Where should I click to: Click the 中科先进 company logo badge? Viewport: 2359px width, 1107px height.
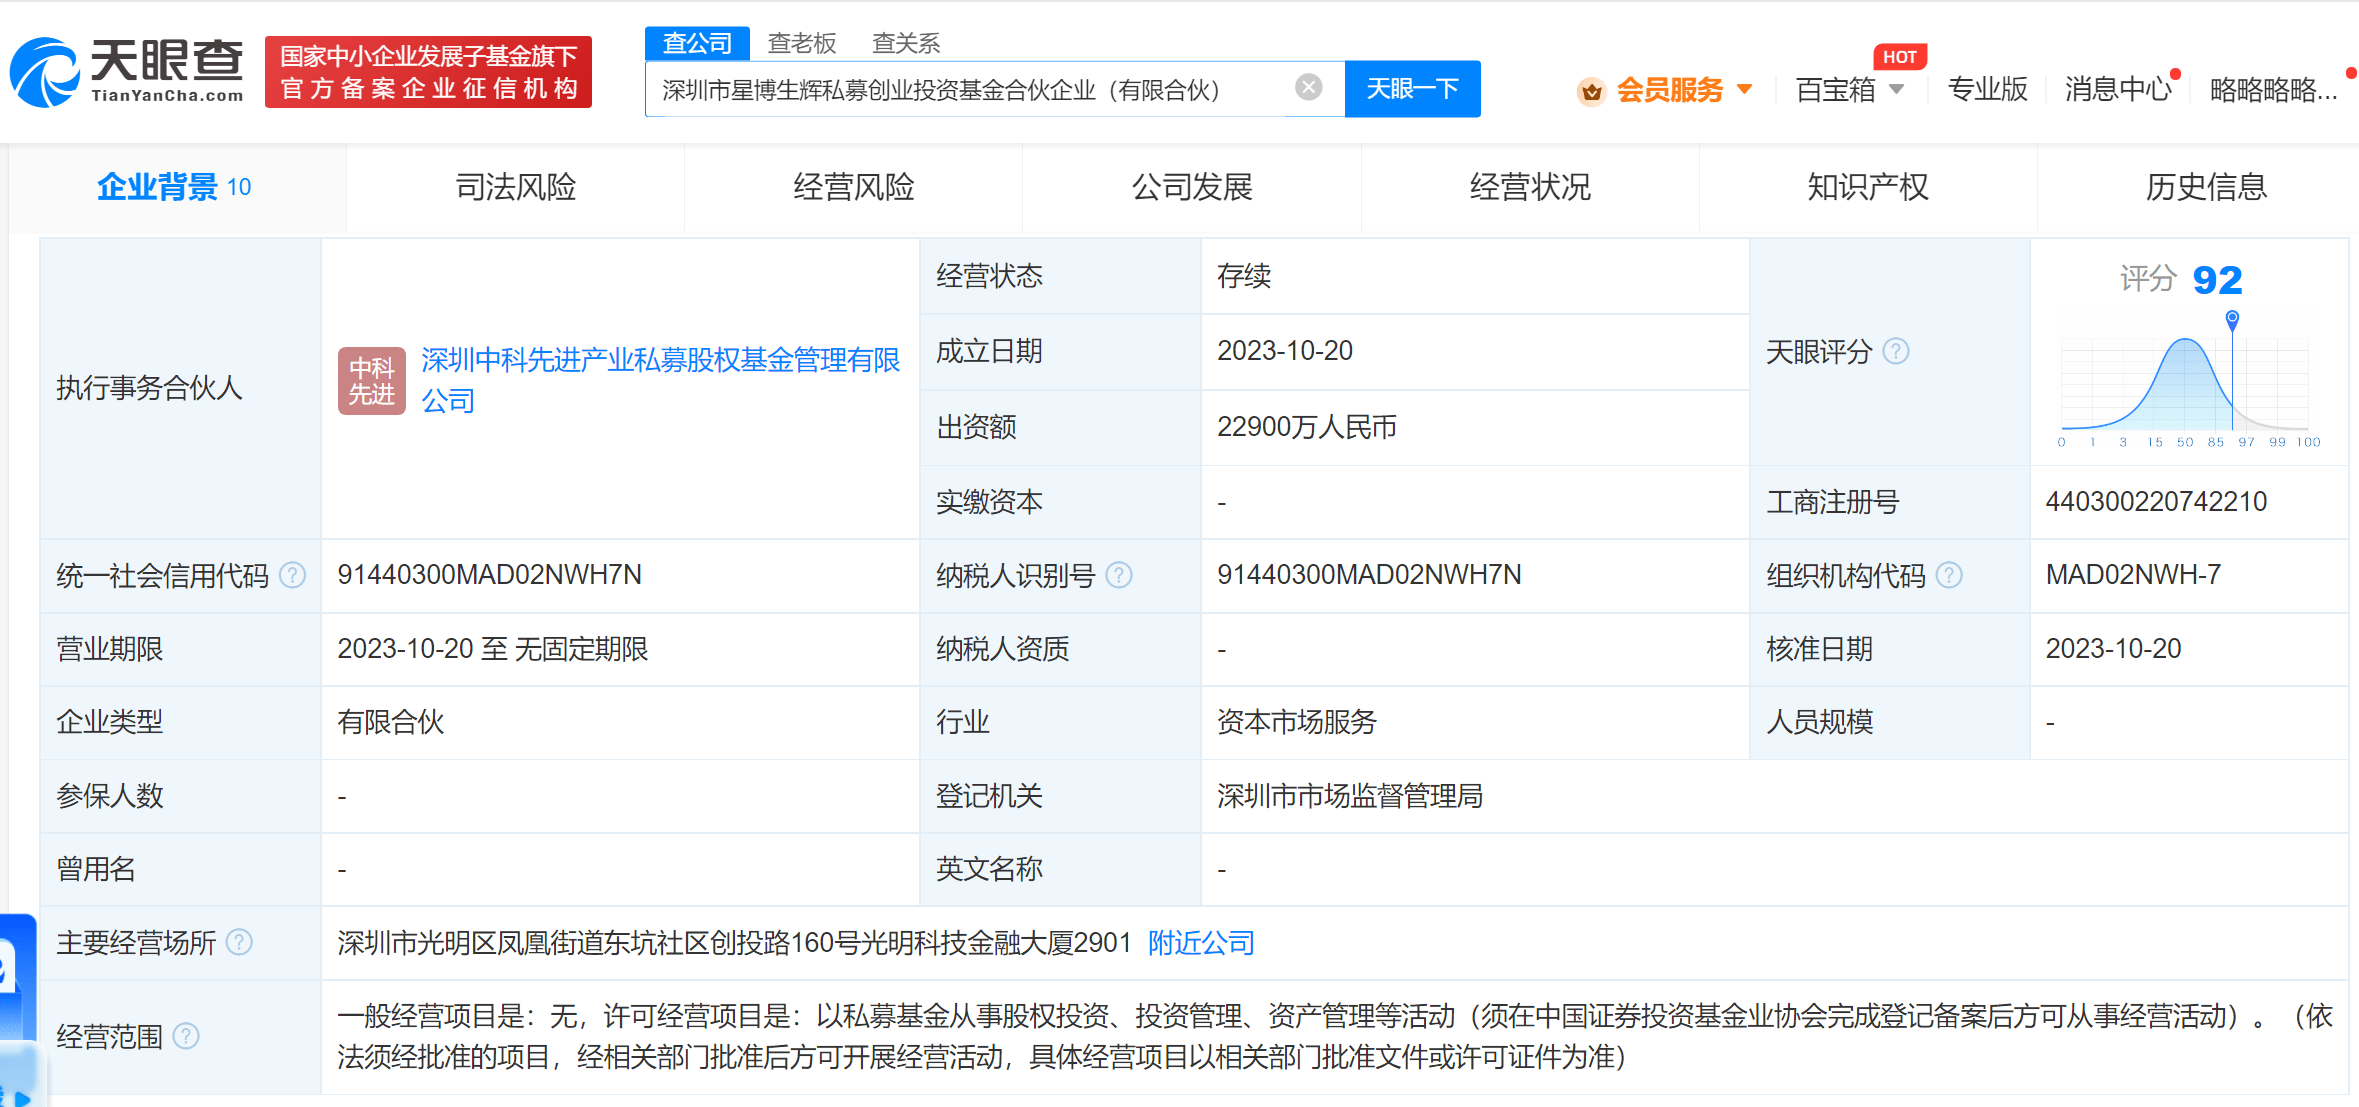[x=371, y=381]
